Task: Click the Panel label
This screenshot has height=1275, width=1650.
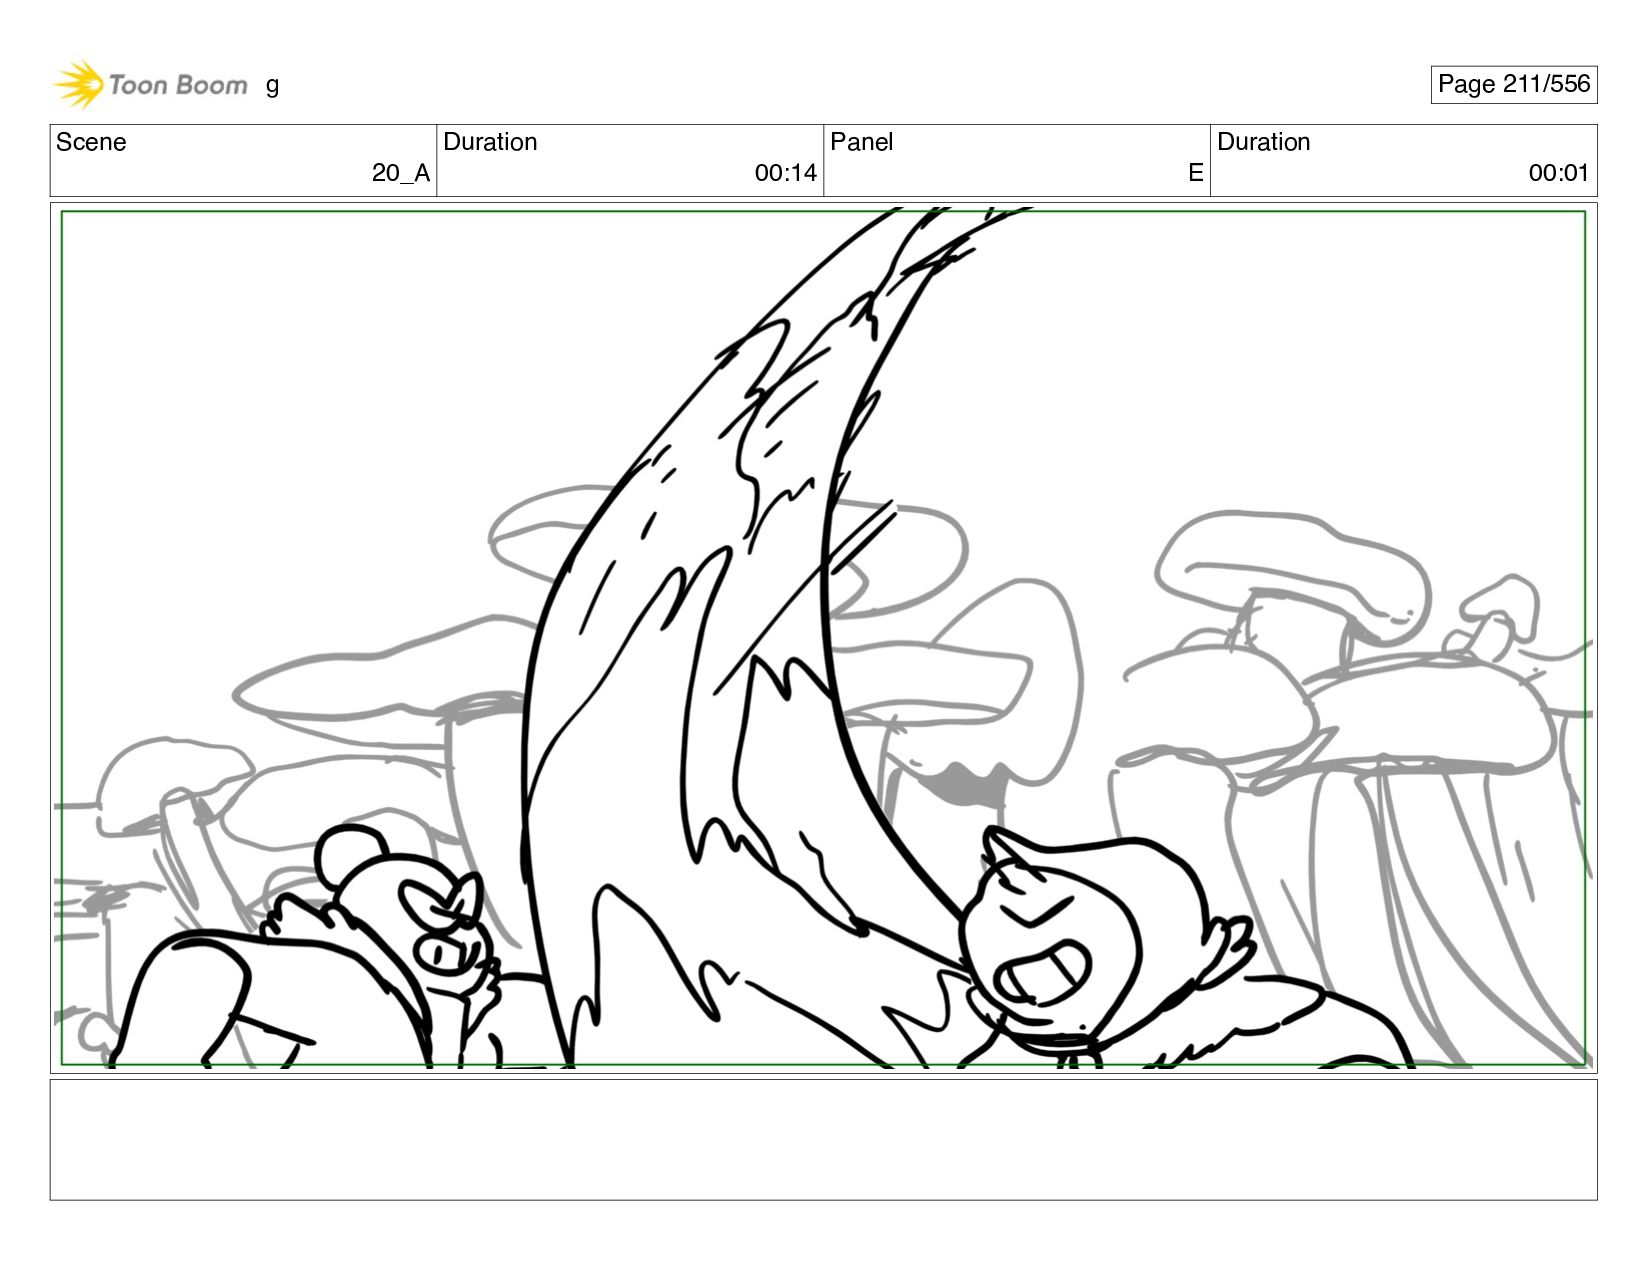Action: tap(861, 142)
